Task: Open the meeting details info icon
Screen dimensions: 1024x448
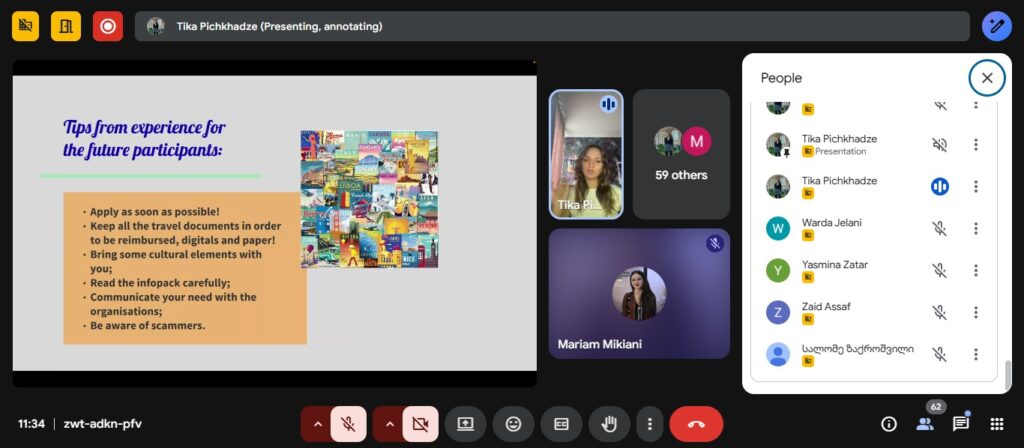Action: [888, 424]
